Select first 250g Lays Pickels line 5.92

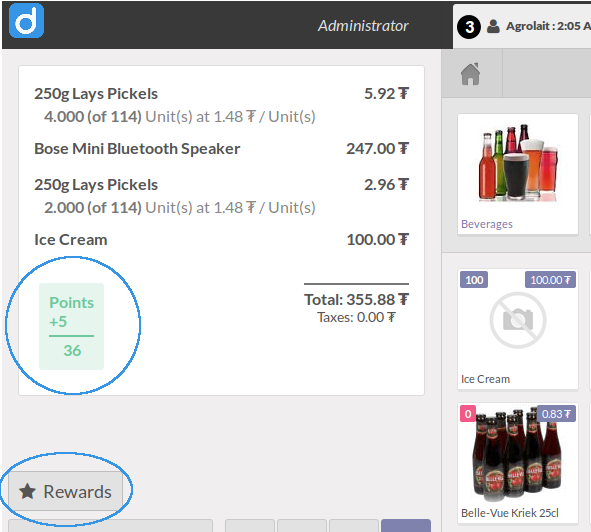pos(222,105)
